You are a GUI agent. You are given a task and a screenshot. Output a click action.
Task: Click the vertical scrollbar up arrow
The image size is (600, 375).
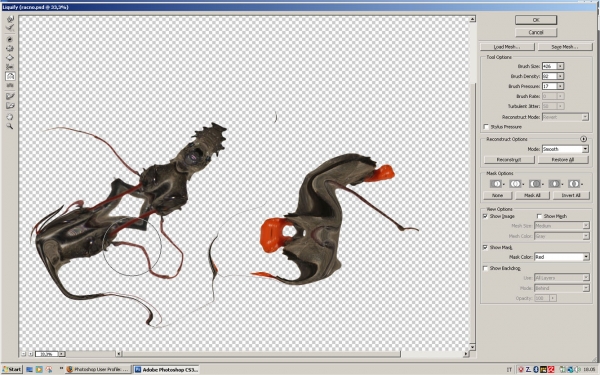click(x=472, y=19)
